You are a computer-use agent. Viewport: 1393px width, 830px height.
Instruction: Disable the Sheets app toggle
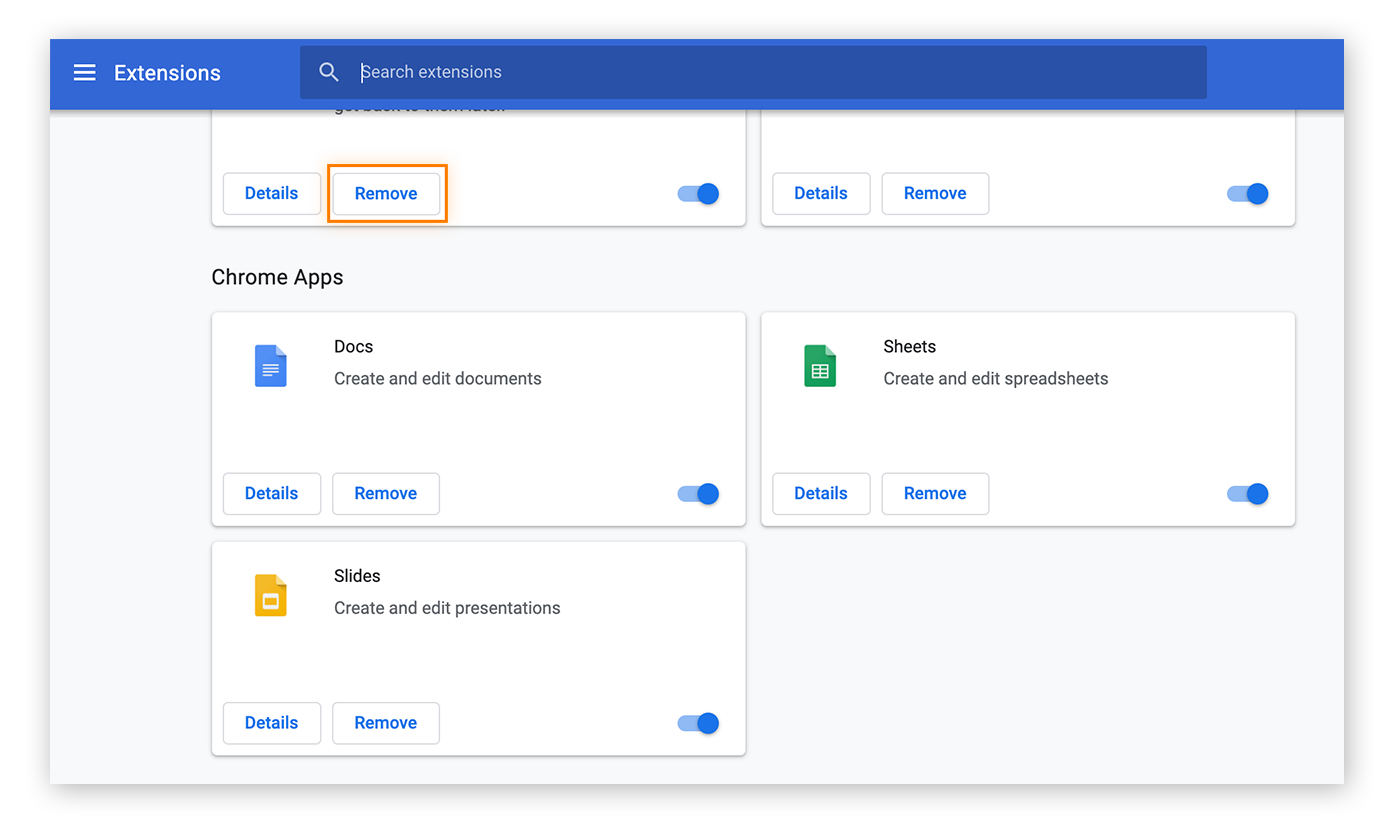(x=1247, y=494)
